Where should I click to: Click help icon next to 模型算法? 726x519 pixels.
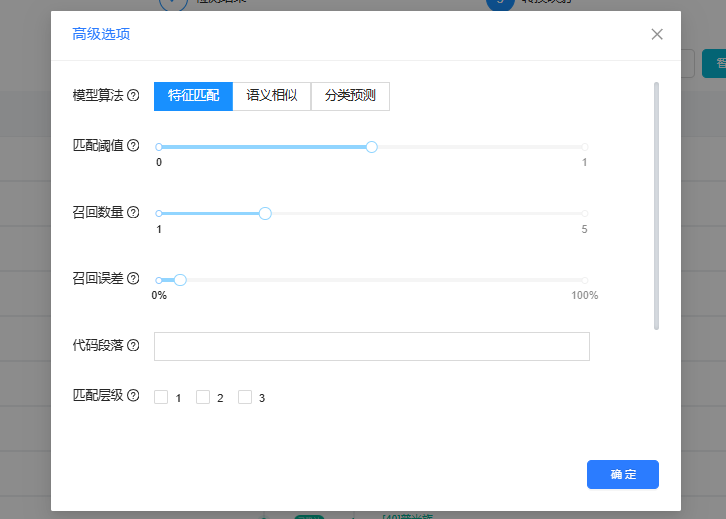pos(133,96)
